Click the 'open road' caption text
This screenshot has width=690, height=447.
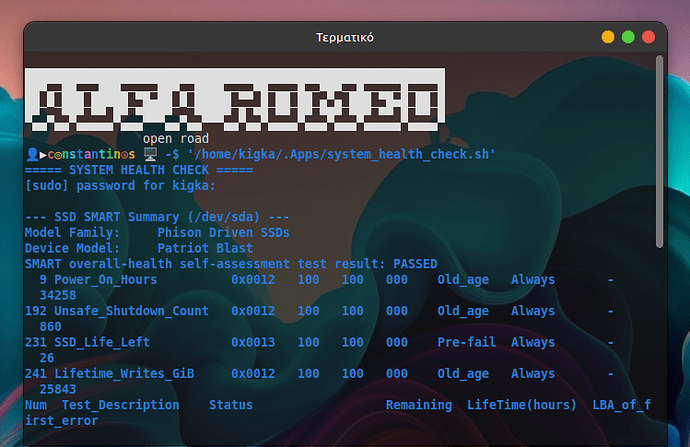pos(176,139)
